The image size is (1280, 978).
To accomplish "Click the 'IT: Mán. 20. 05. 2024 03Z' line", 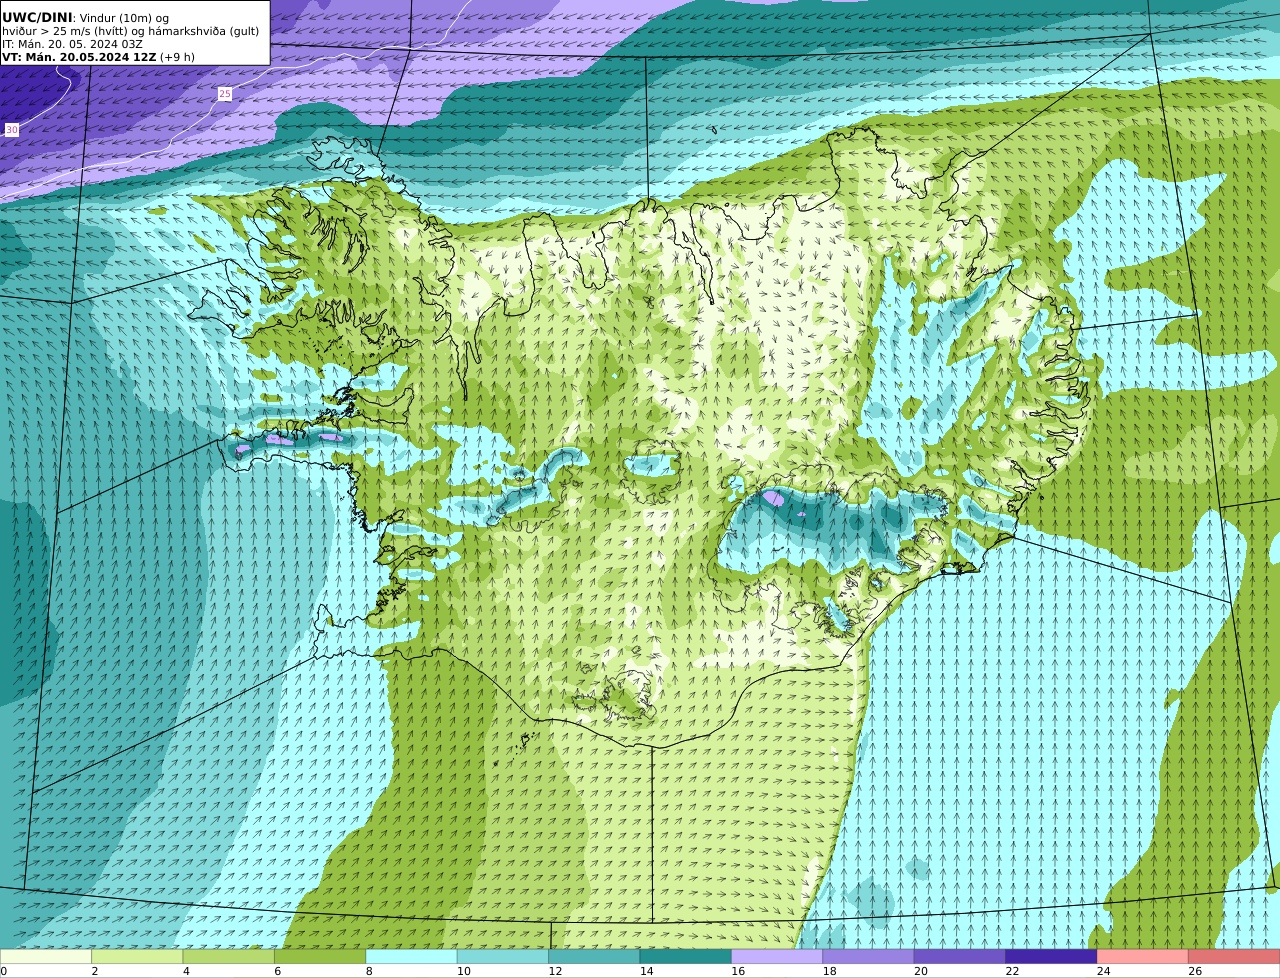I will 72,45.
